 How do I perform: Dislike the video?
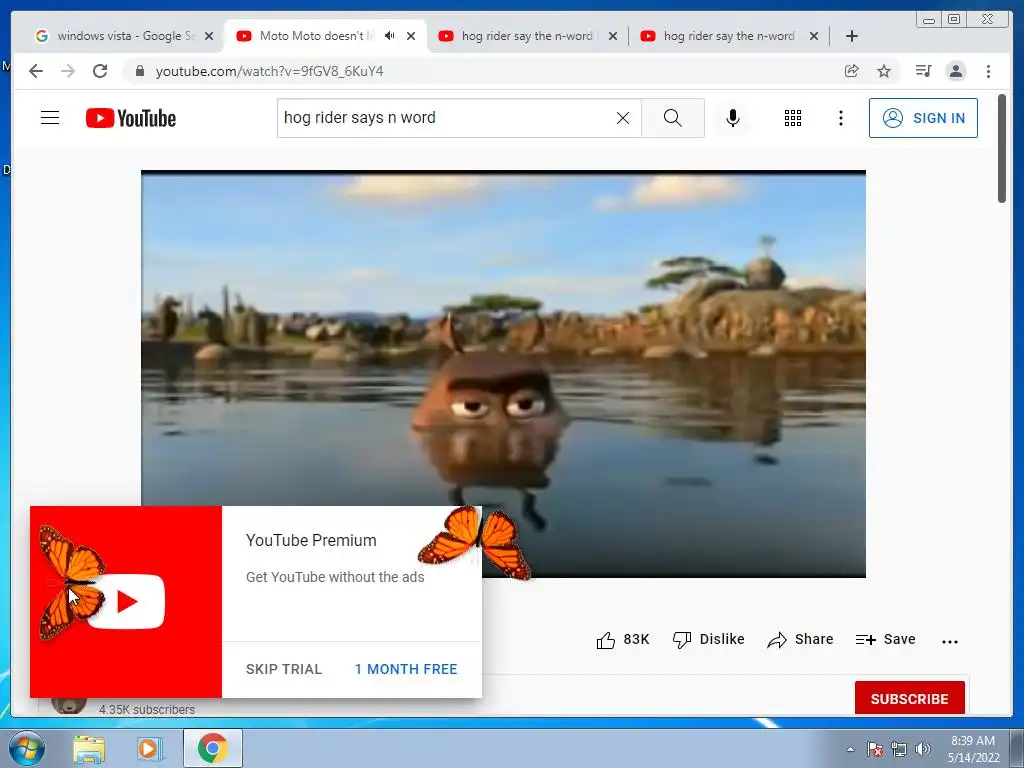(709, 640)
